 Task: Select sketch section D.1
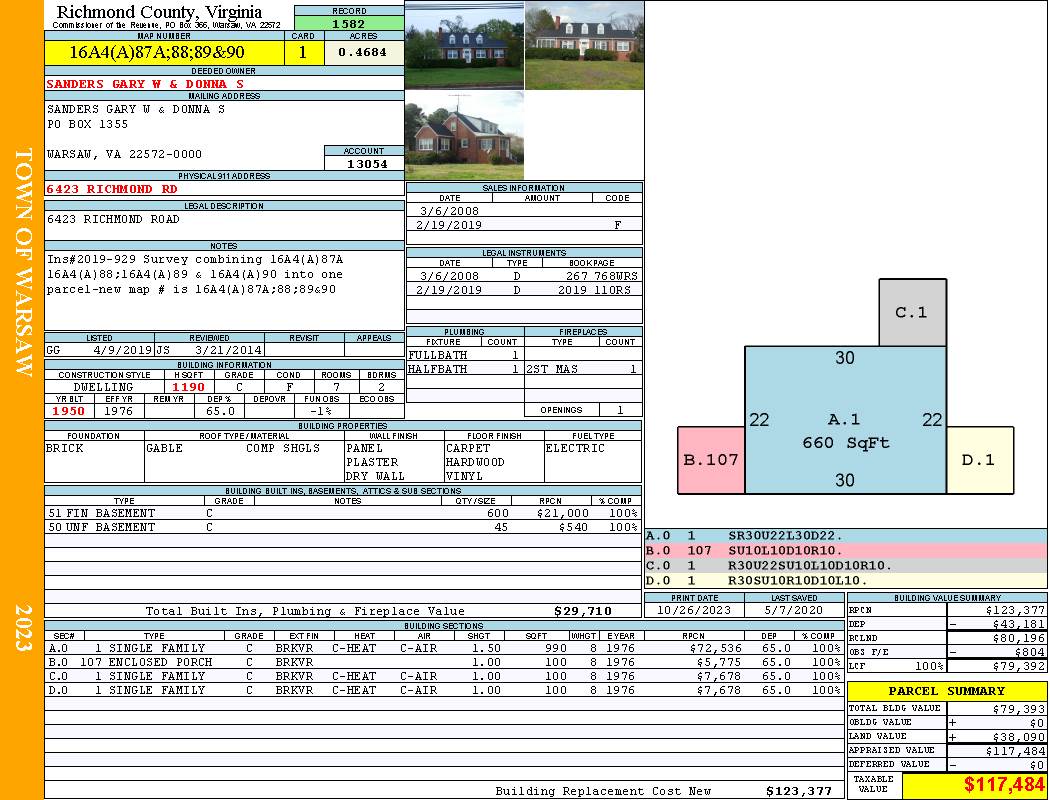click(980, 461)
